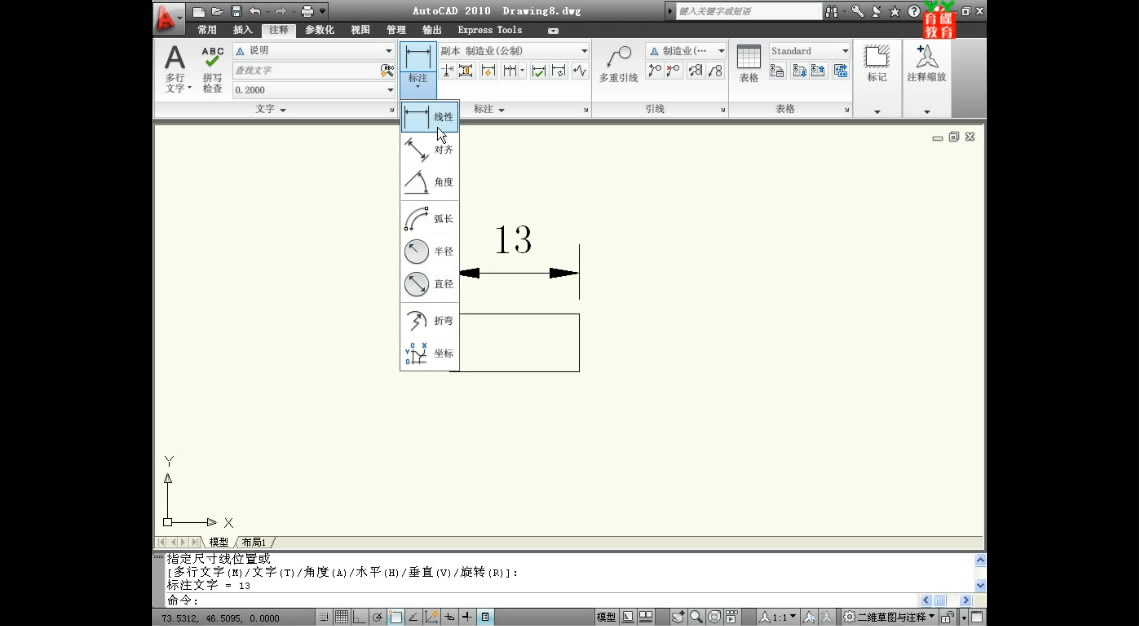Viewport: 1139px width, 626px height.
Task: Click the 注释缩放 annotation scaling button
Action: click(x=926, y=64)
